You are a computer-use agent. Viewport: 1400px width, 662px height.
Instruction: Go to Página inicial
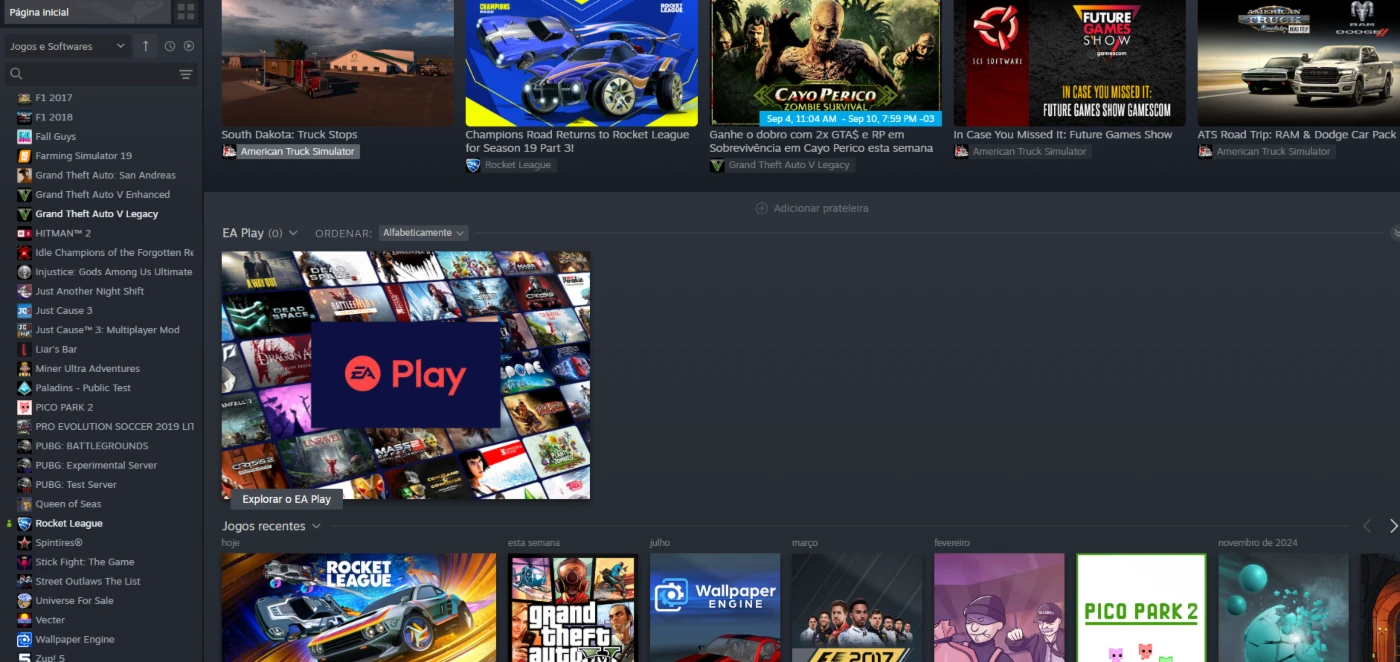[x=87, y=12]
